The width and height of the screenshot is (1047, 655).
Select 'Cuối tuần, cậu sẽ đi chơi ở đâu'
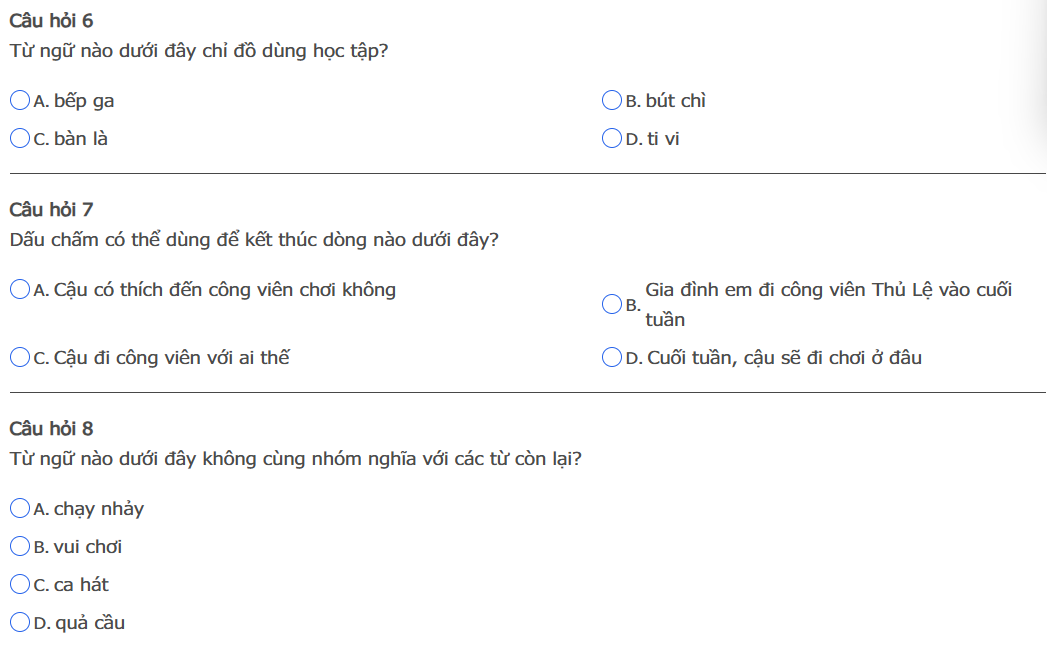612,357
